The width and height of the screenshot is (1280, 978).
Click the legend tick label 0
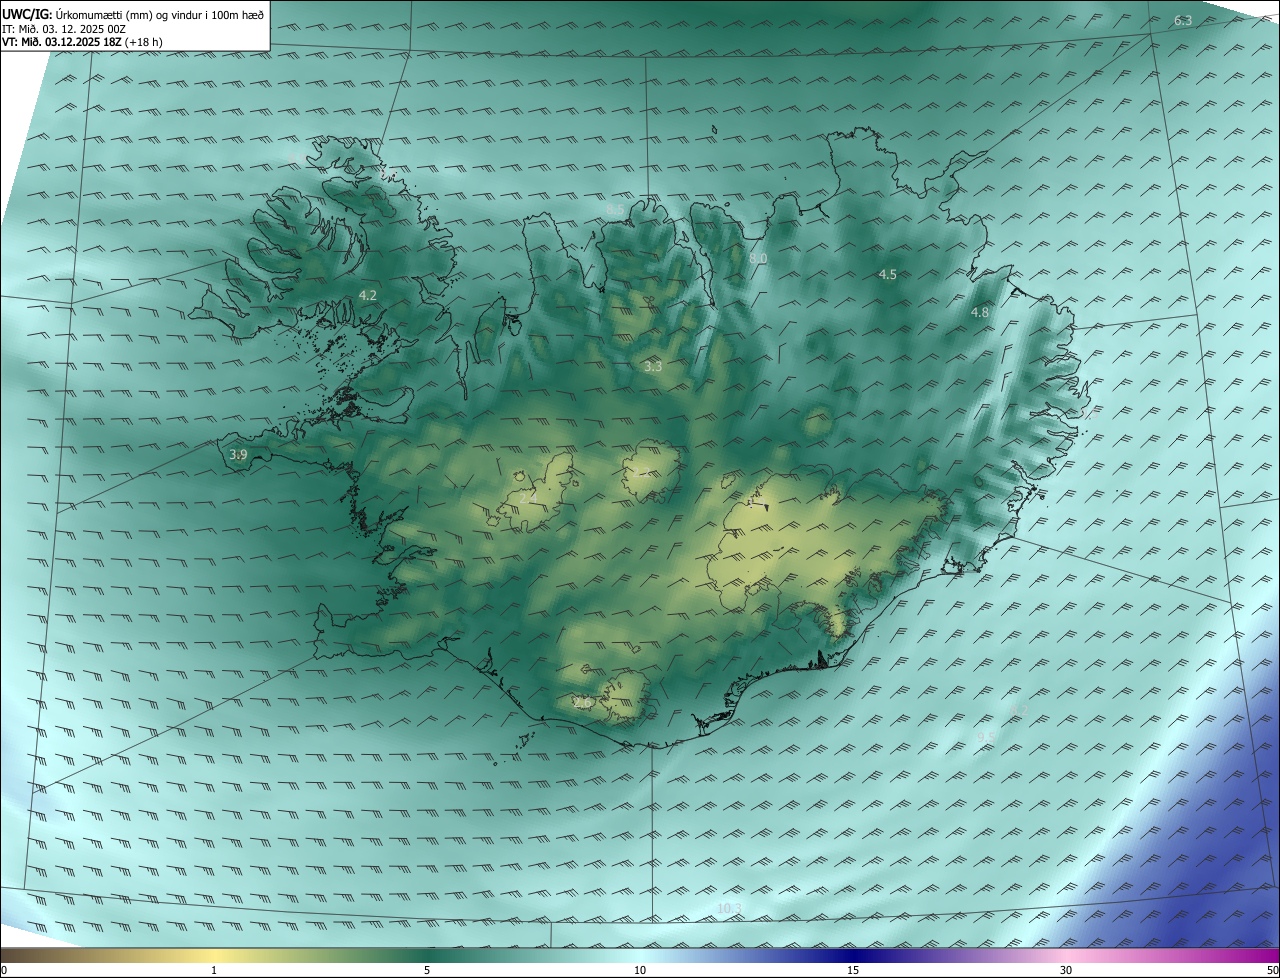point(4,970)
